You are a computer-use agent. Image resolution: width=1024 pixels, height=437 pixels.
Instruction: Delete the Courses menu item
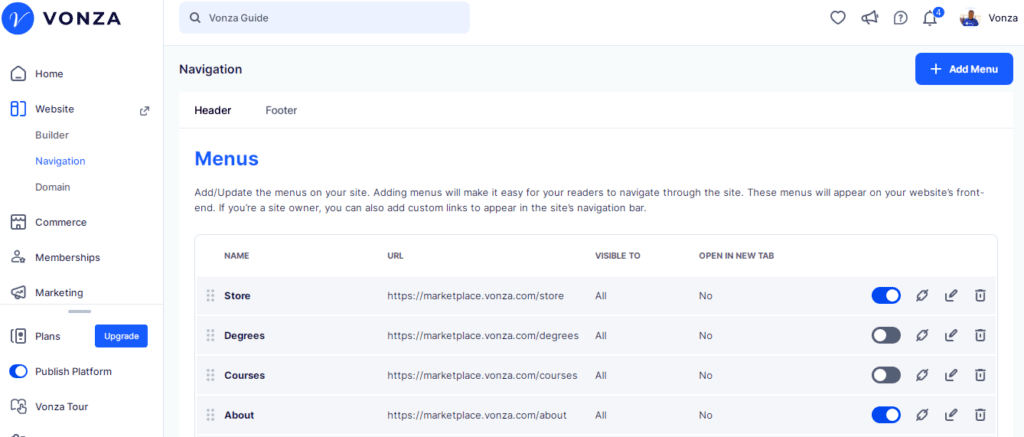coord(980,375)
